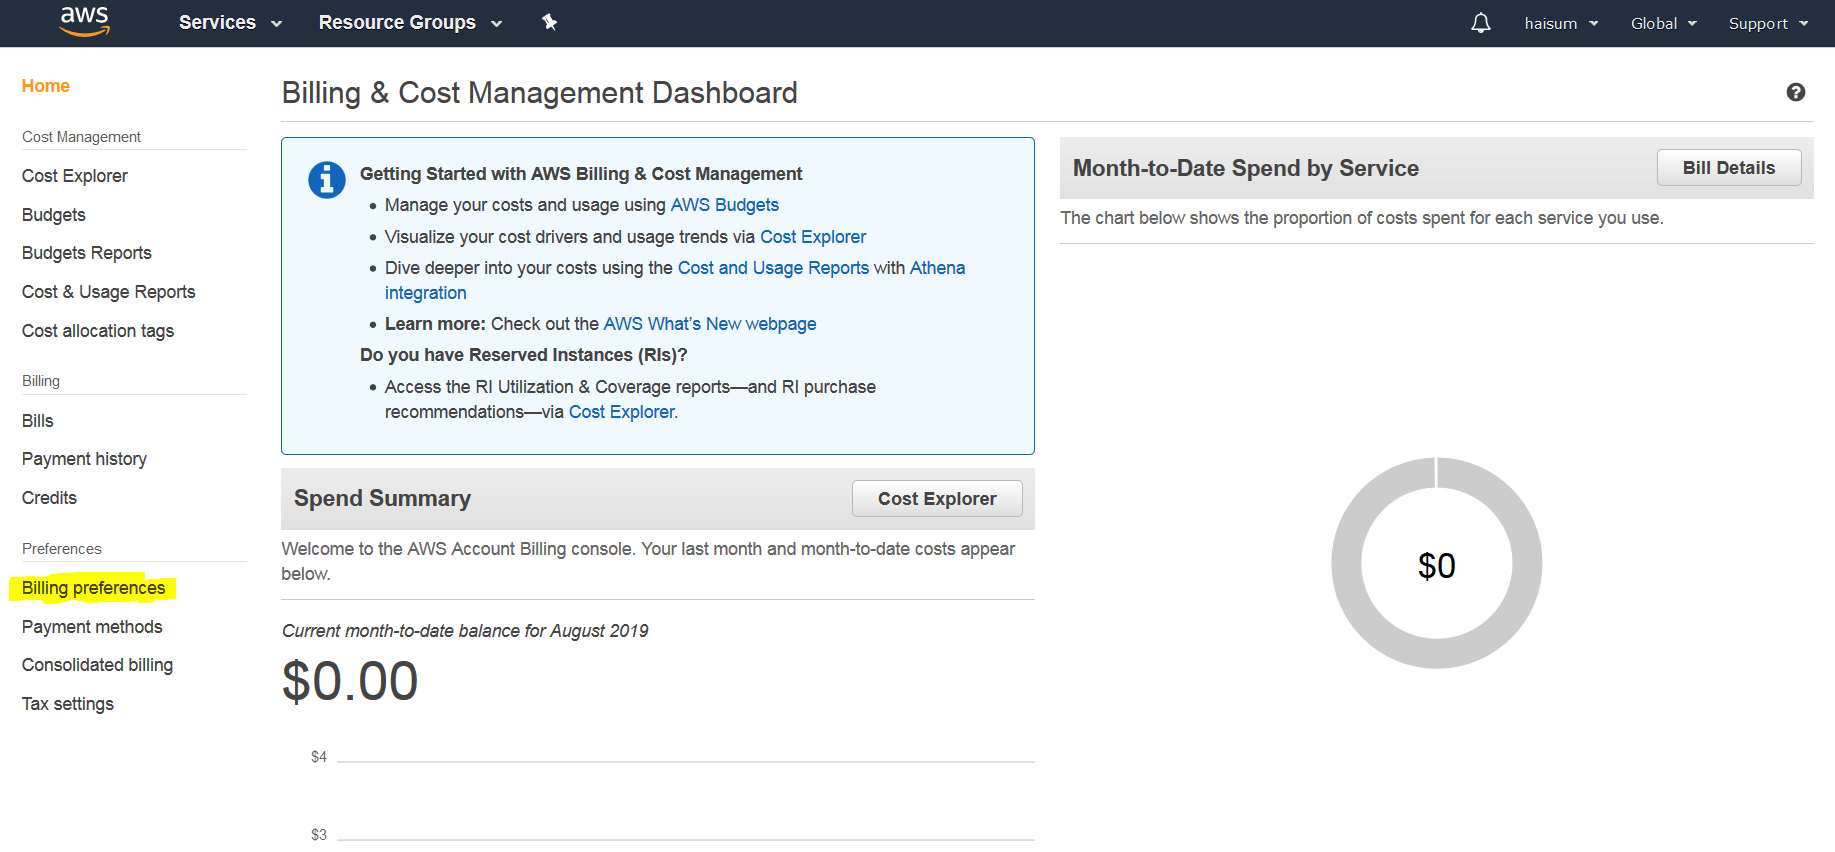Screen dimensions: 1835x852
Task: Open Billing preferences
Action: pos(94,588)
